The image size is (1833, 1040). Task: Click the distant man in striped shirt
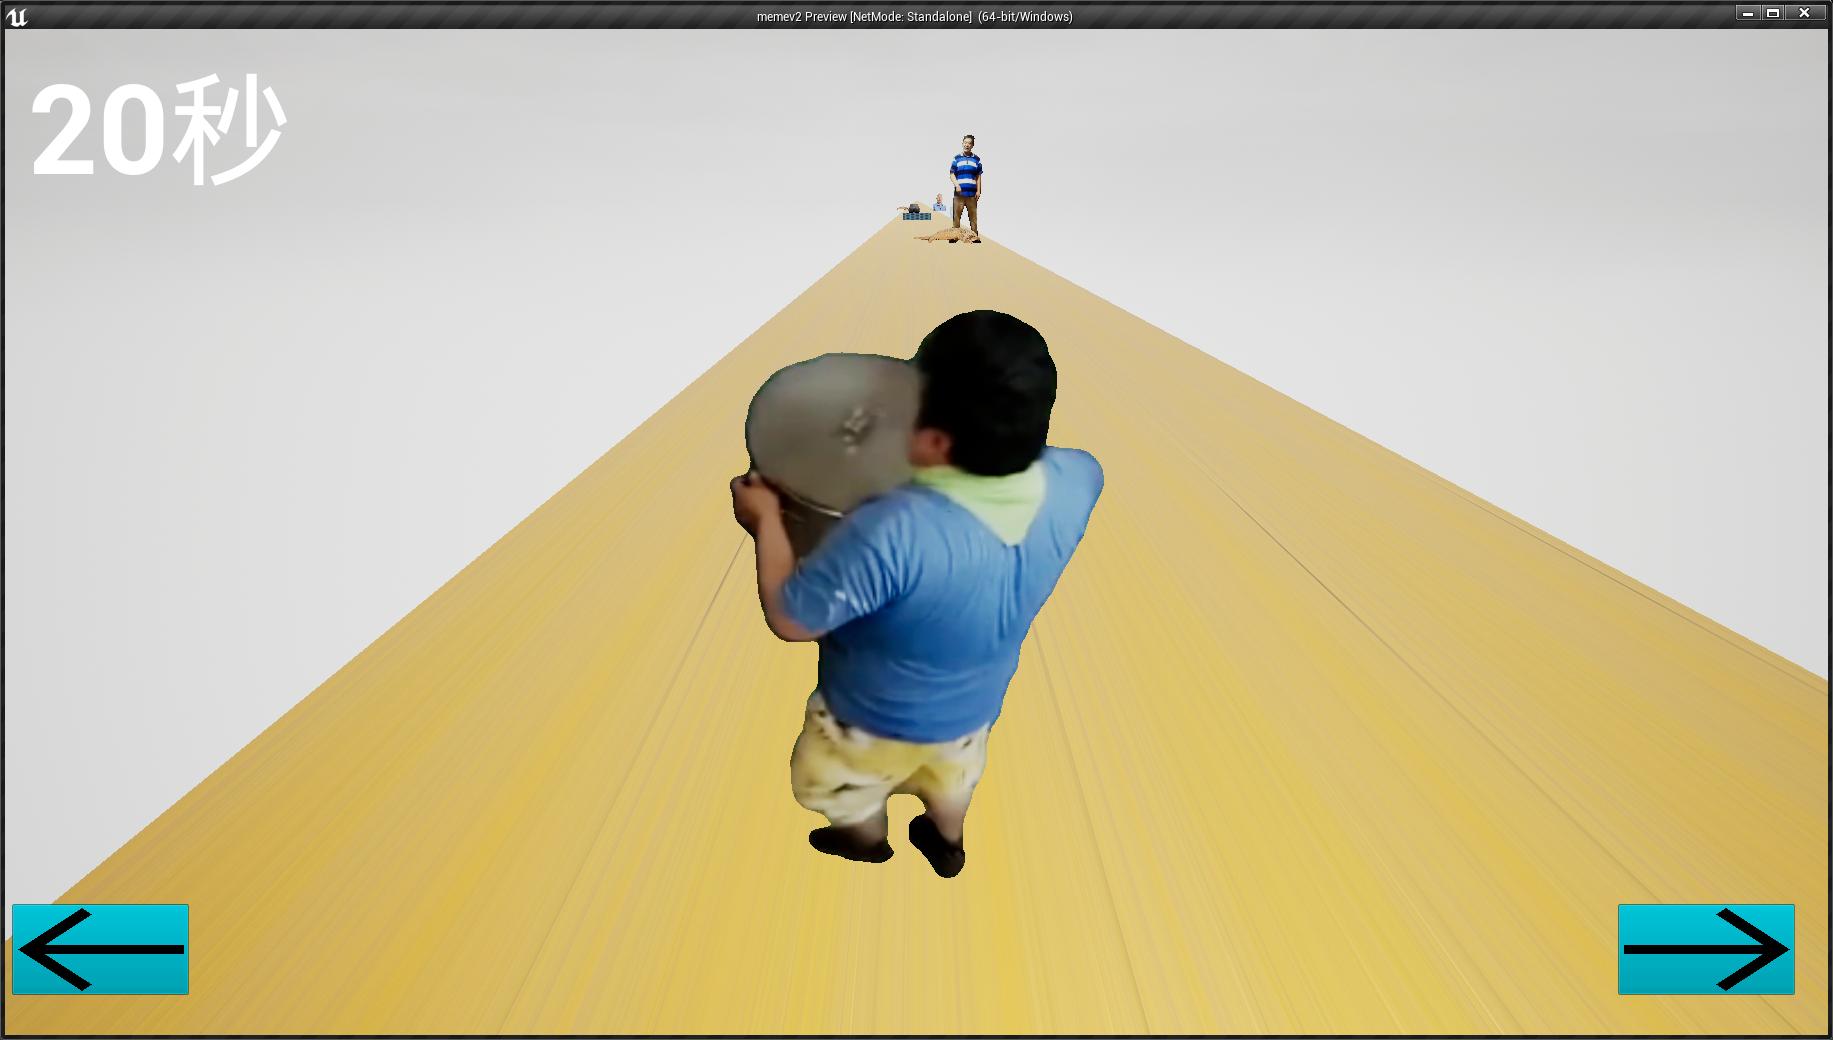pos(966,185)
